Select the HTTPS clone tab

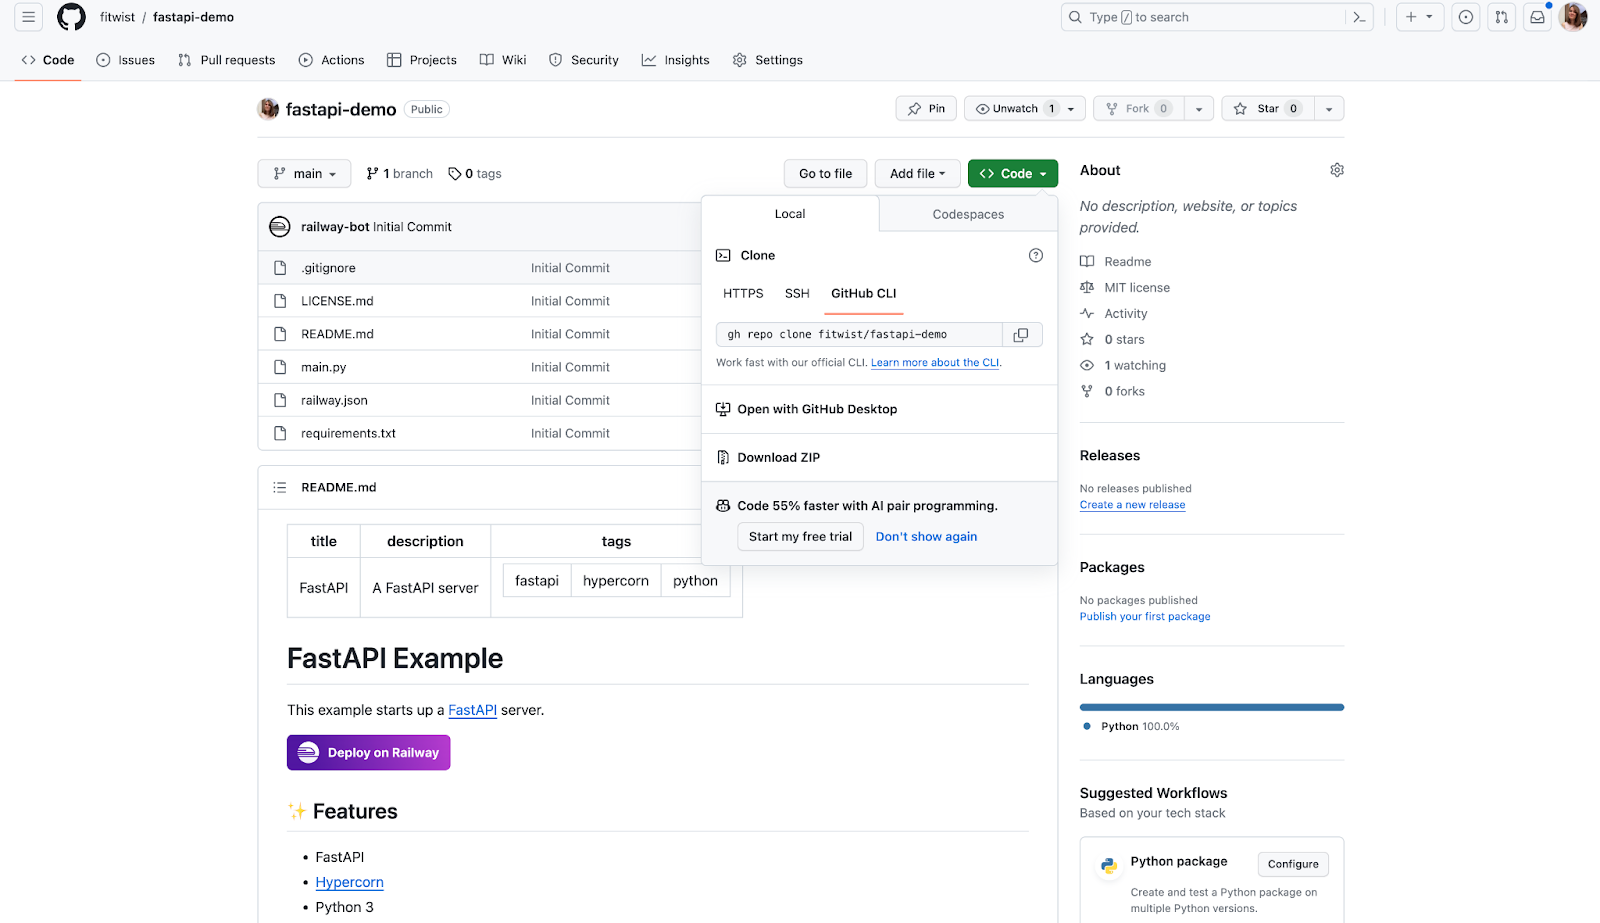click(743, 294)
